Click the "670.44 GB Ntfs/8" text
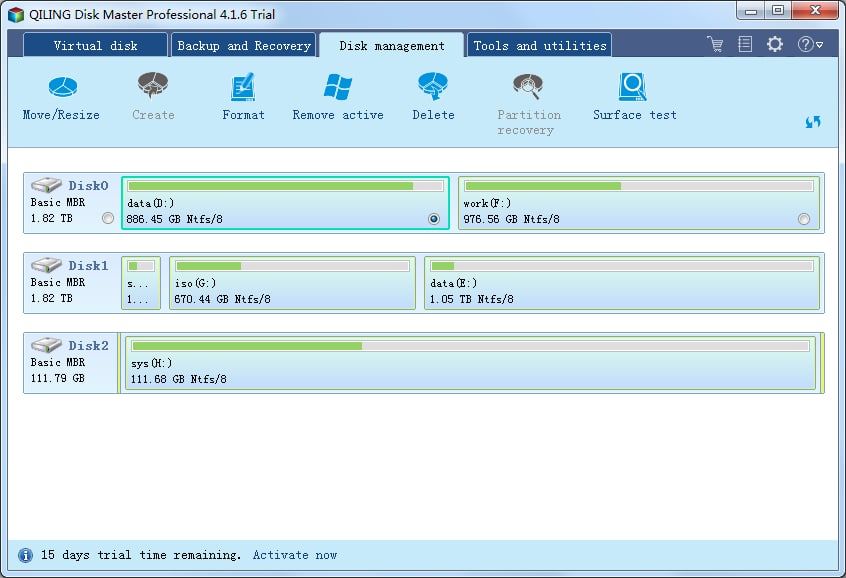Image resolution: width=846 pixels, height=578 pixels. 222,299
